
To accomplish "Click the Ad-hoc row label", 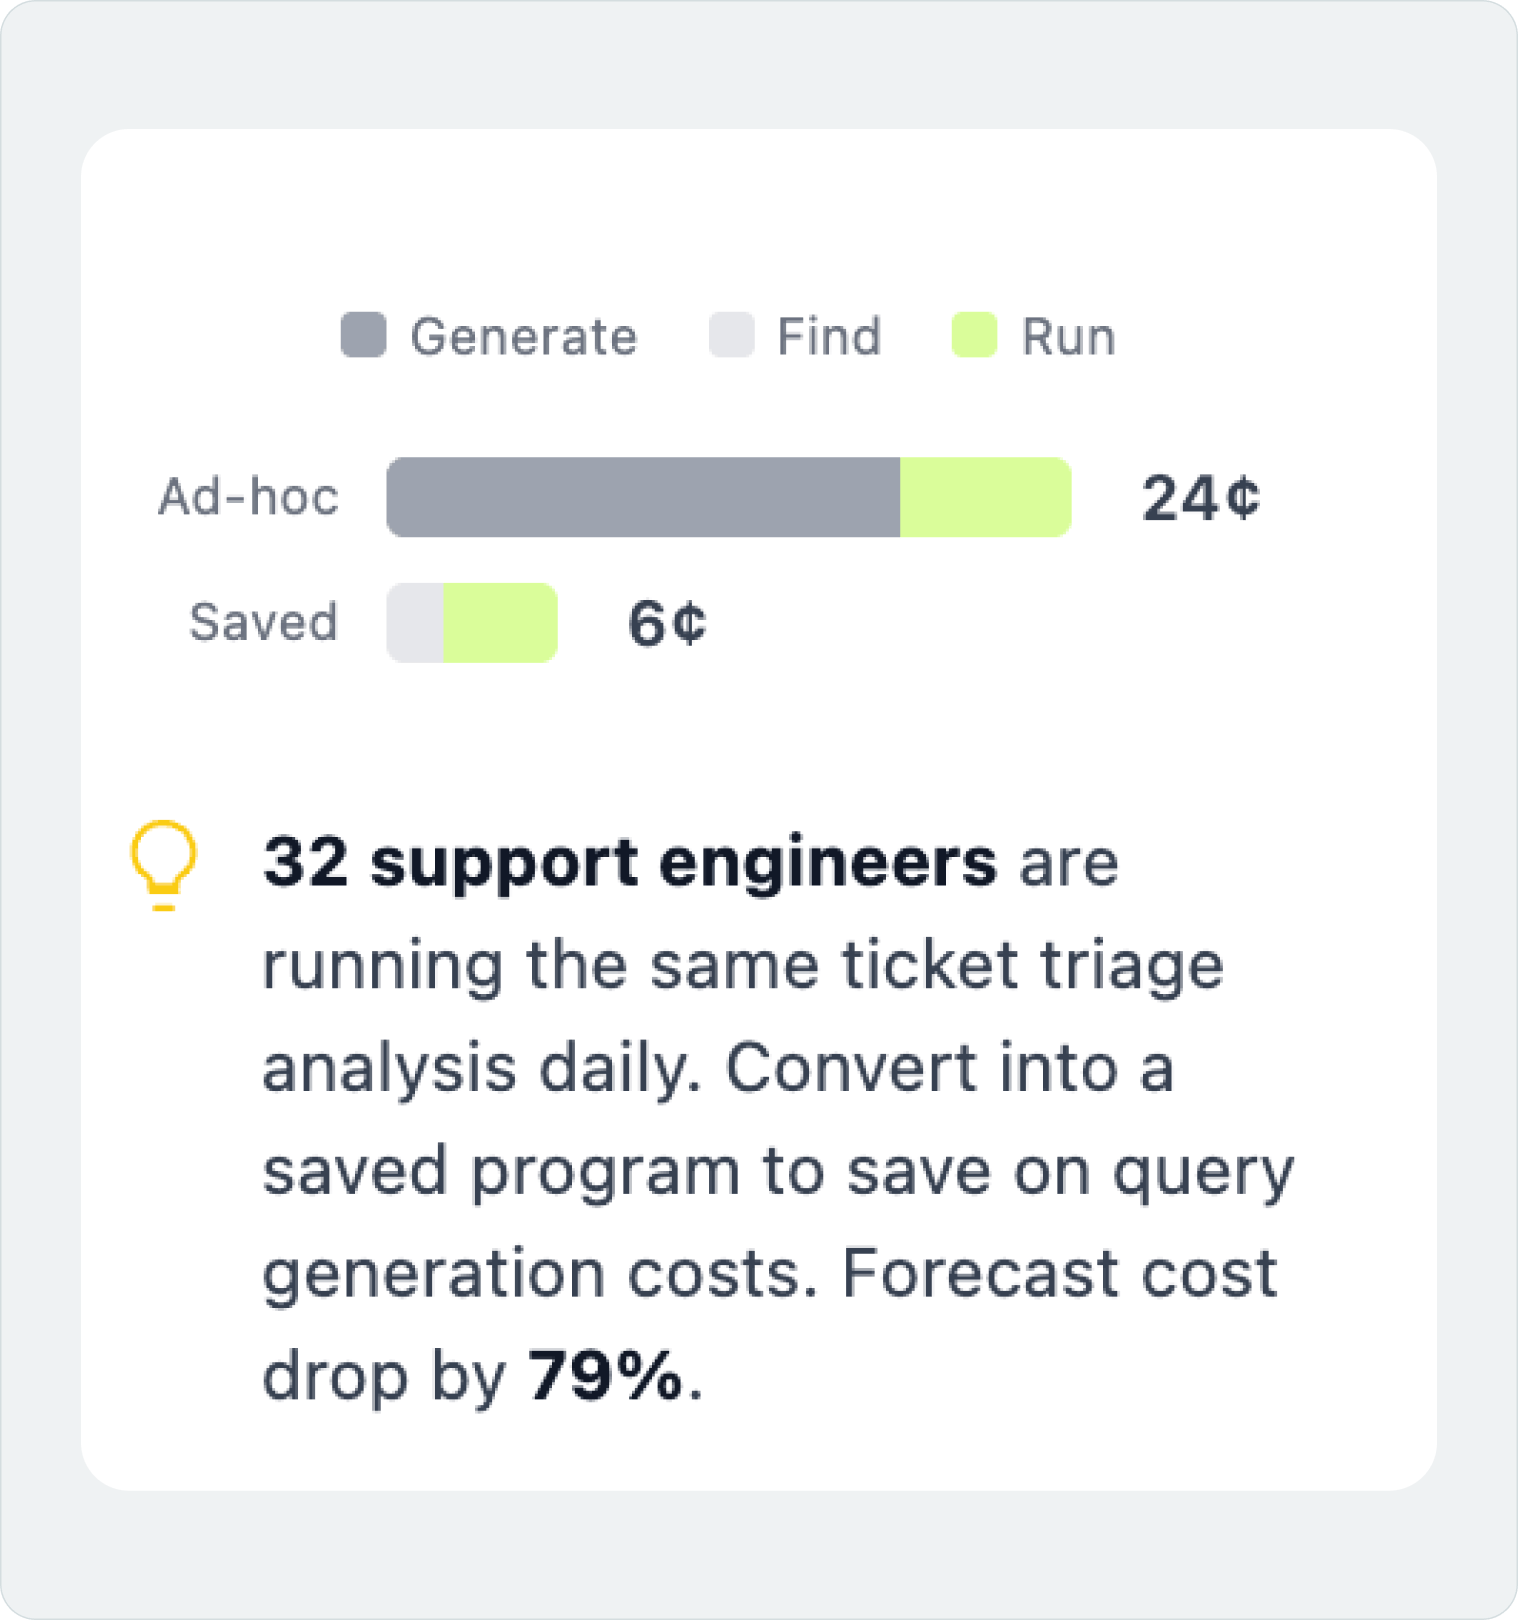I will (249, 497).
